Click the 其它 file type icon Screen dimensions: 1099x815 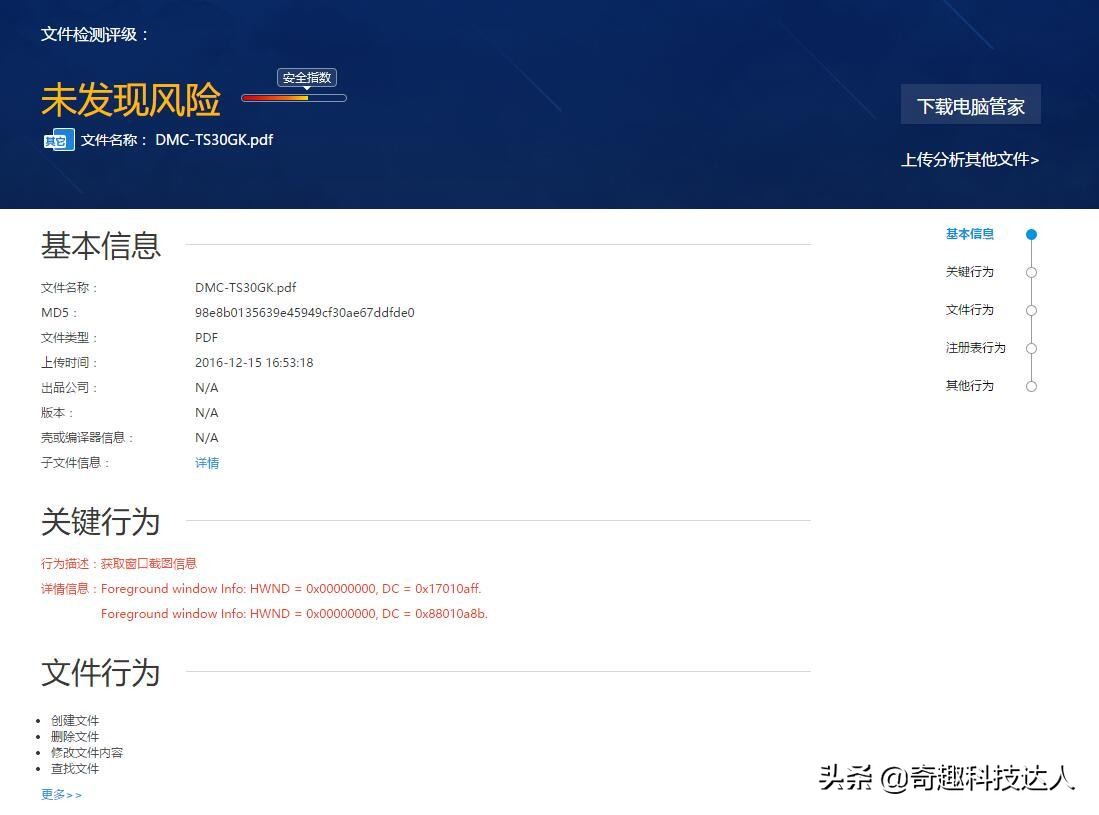(57, 140)
